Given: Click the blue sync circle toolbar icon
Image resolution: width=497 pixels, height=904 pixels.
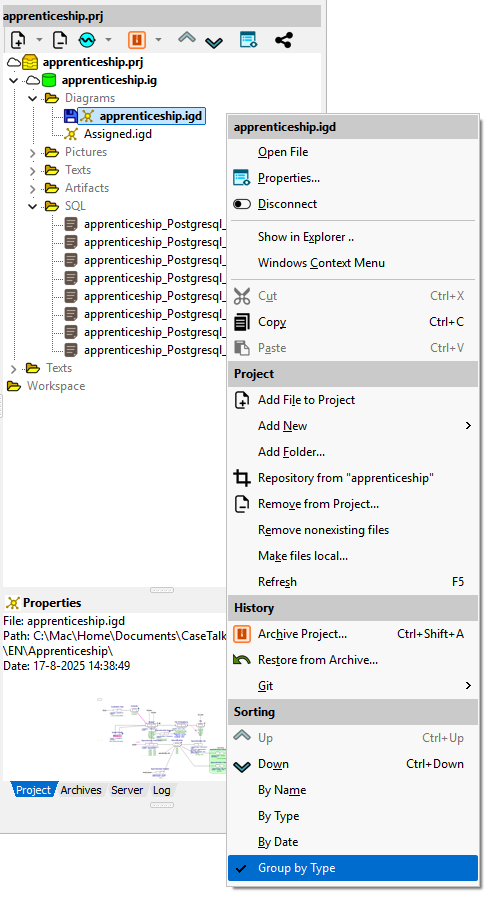Looking at the screenshot, I should (87, 40).
